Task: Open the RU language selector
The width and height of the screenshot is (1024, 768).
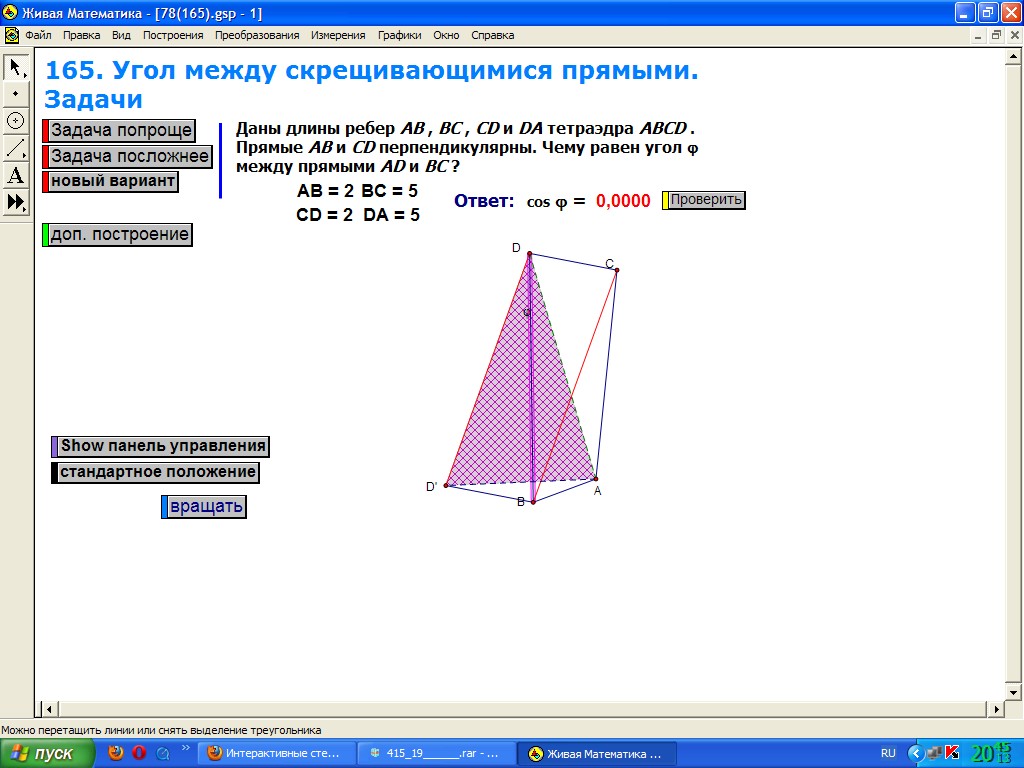Action: point(888,753)
